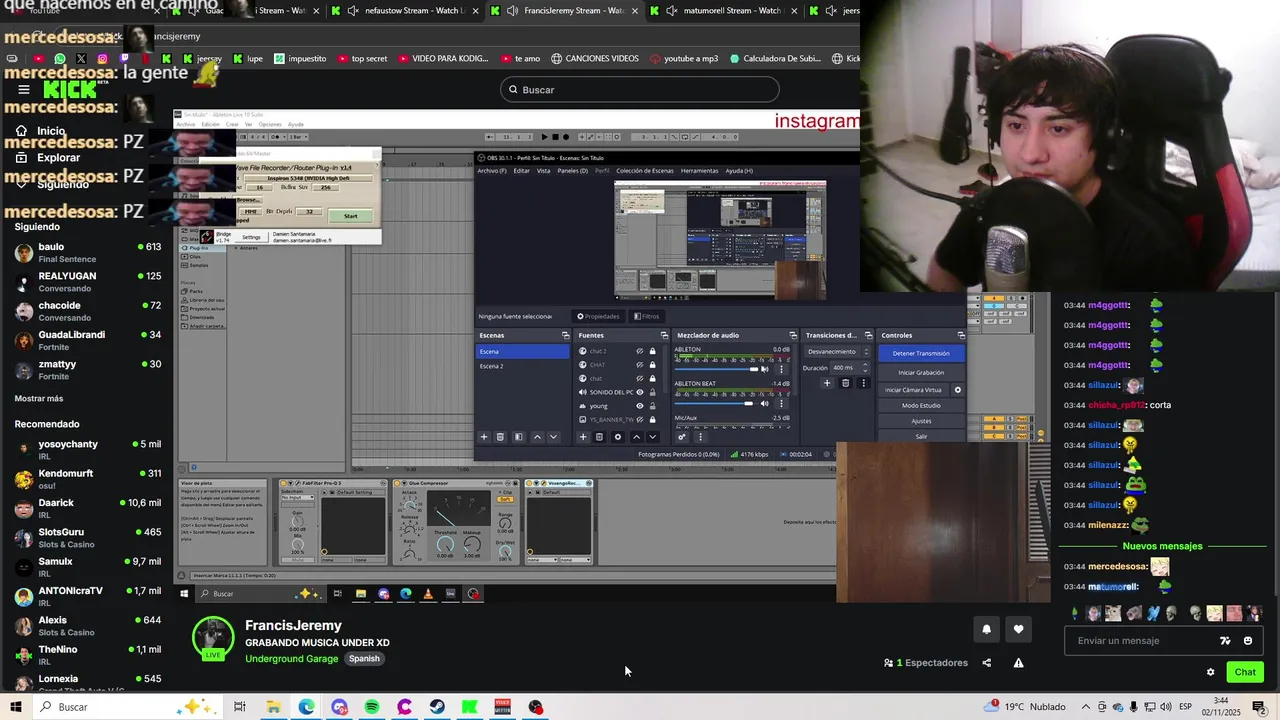Click the Kick 'Buscar' search field
This screenshot has height=720, width=1280.
640,90
